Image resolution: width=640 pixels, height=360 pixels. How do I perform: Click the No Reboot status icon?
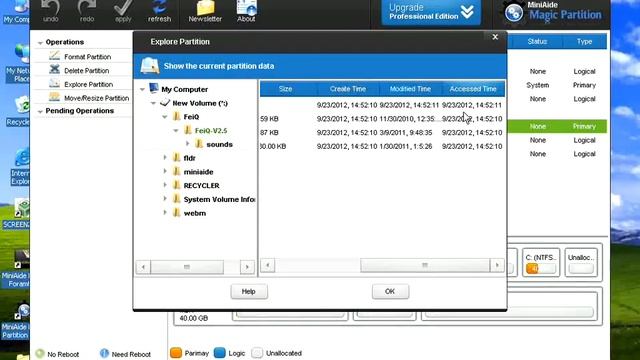click(x=40, y=353)
